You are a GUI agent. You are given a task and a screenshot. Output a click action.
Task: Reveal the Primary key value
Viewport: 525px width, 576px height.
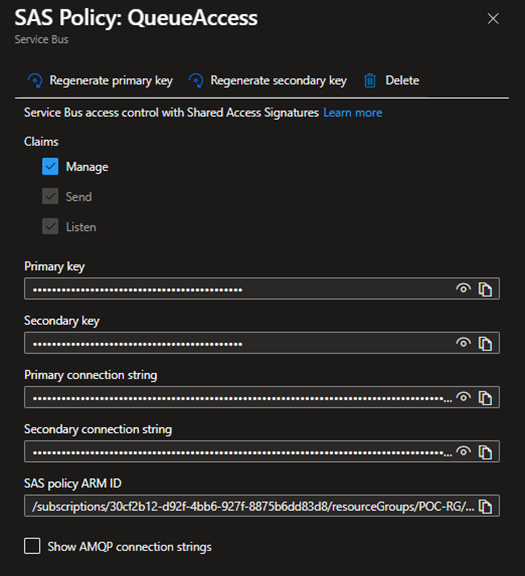(x=463, y=289)
